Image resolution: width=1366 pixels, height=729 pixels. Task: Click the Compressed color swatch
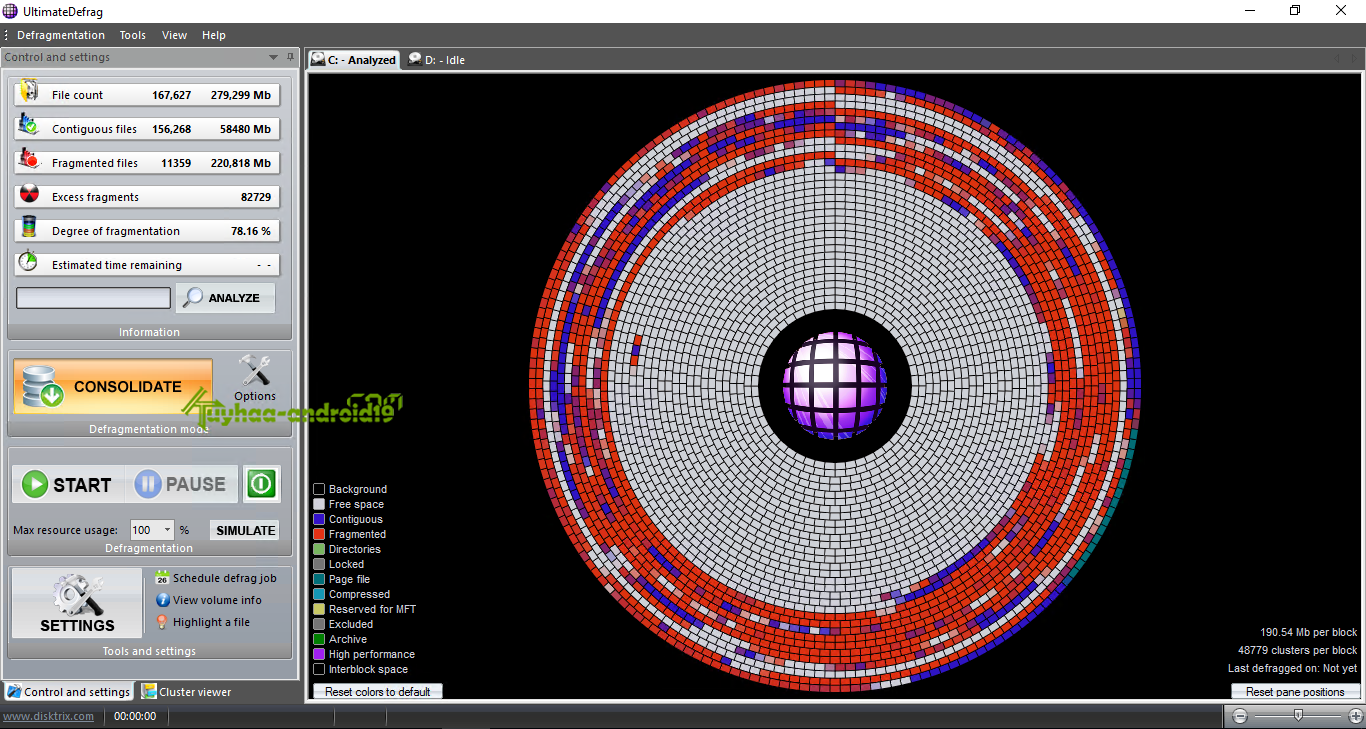pos(319,594)
